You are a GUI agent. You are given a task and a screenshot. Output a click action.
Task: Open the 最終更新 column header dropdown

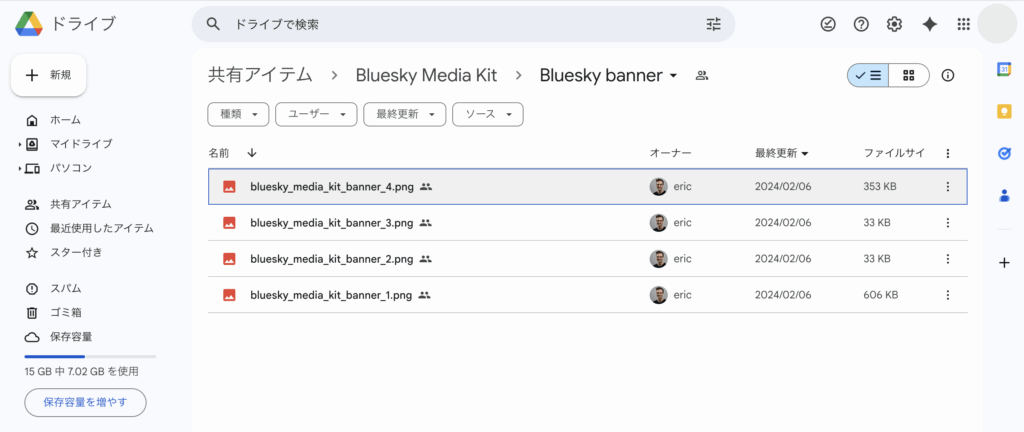pyautogui.click(x=805, y=154)
